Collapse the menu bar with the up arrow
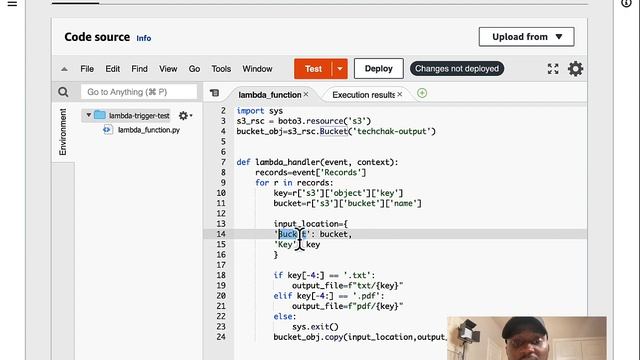640x360 pixels. pyautogui.click(x=64, y=69)
